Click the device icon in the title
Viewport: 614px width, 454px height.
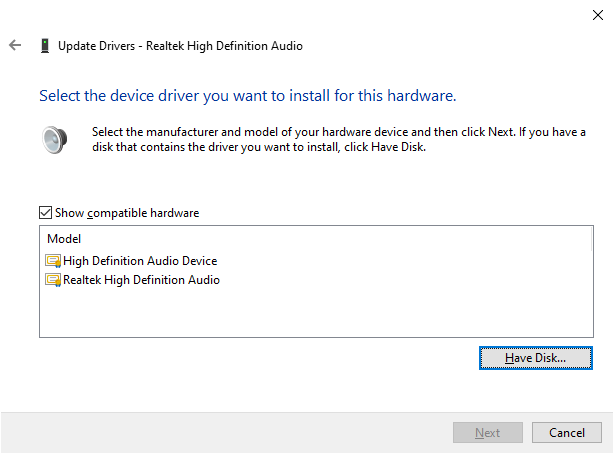point(45,46)
